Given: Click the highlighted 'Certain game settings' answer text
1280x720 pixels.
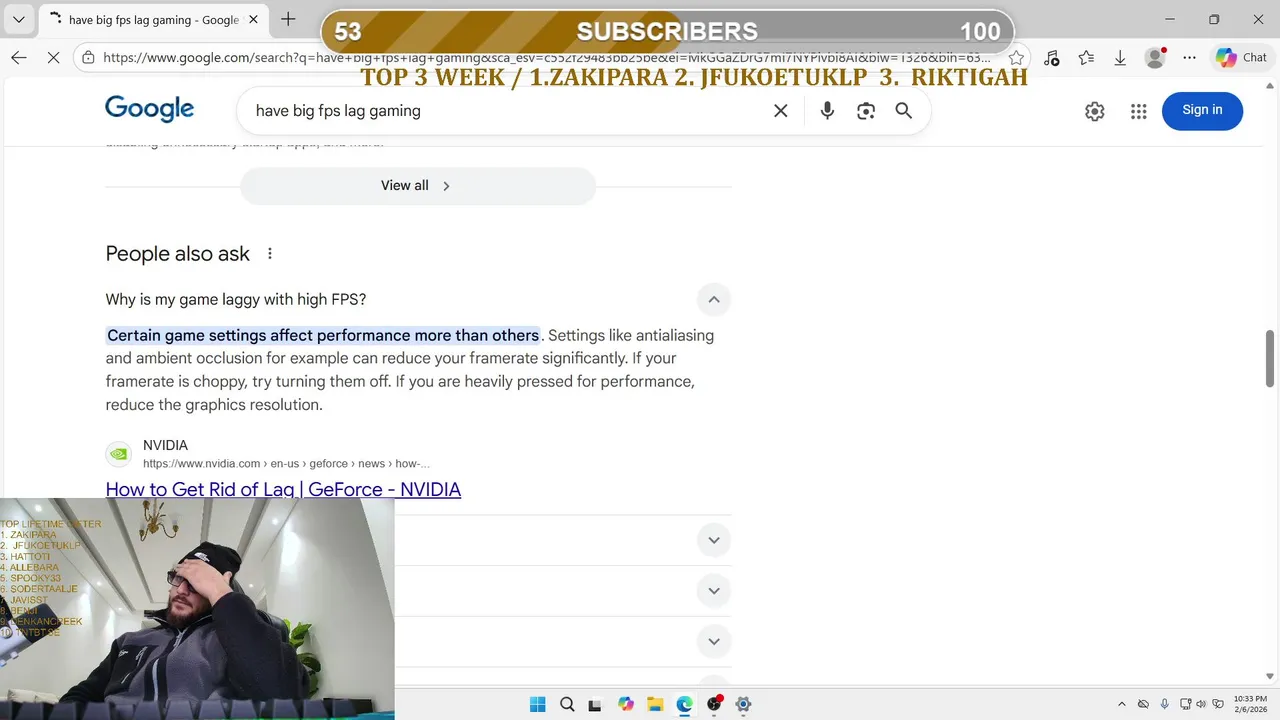Looking at the screenshot, I should (323, 335).
